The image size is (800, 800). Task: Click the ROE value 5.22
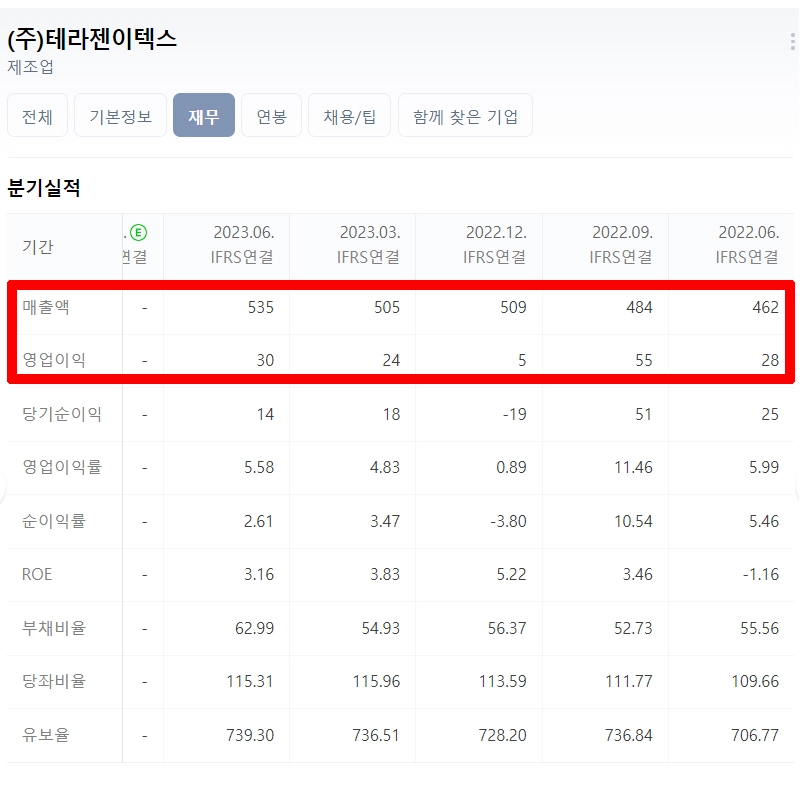click(x=512, y=574)
